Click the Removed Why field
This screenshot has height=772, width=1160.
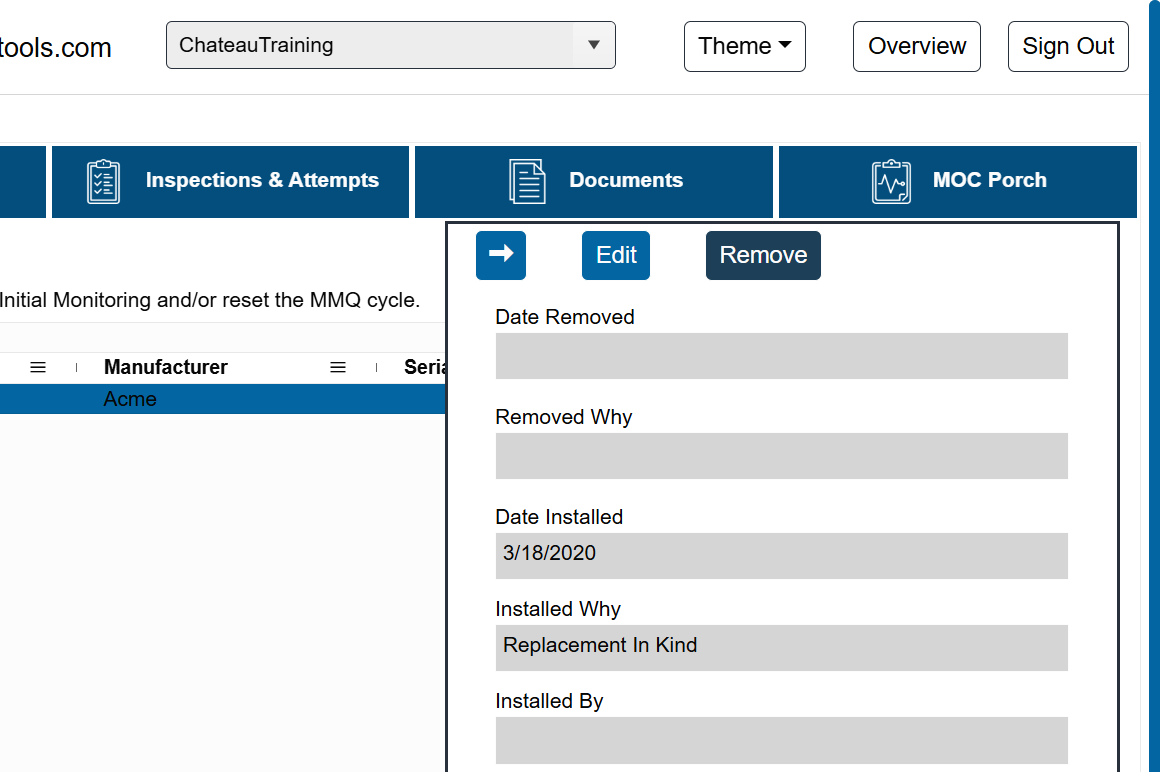tap(781, 456)
